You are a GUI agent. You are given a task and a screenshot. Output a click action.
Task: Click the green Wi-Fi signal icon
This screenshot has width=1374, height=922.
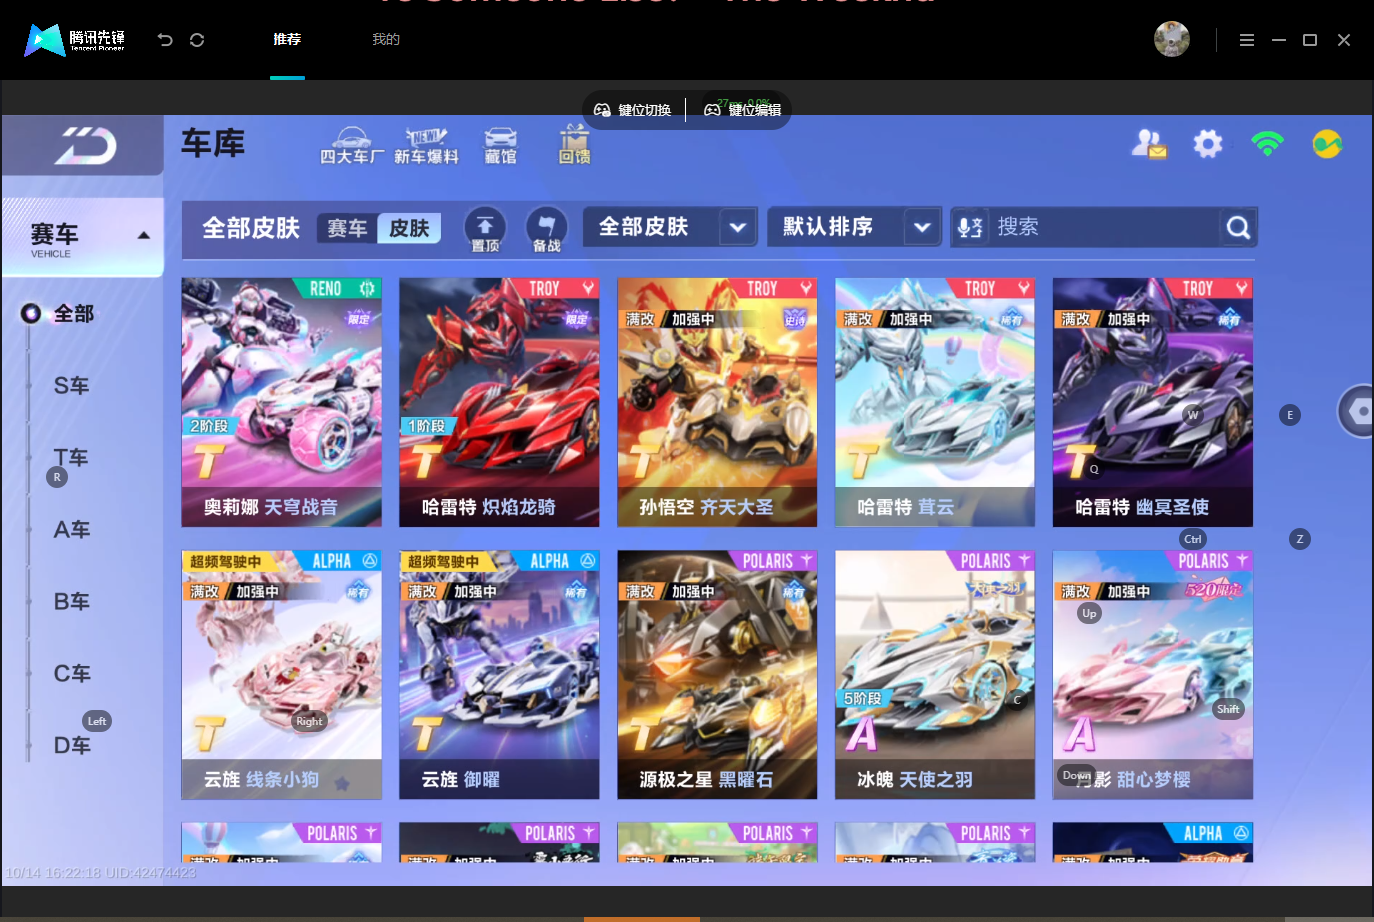[1267, 144]
